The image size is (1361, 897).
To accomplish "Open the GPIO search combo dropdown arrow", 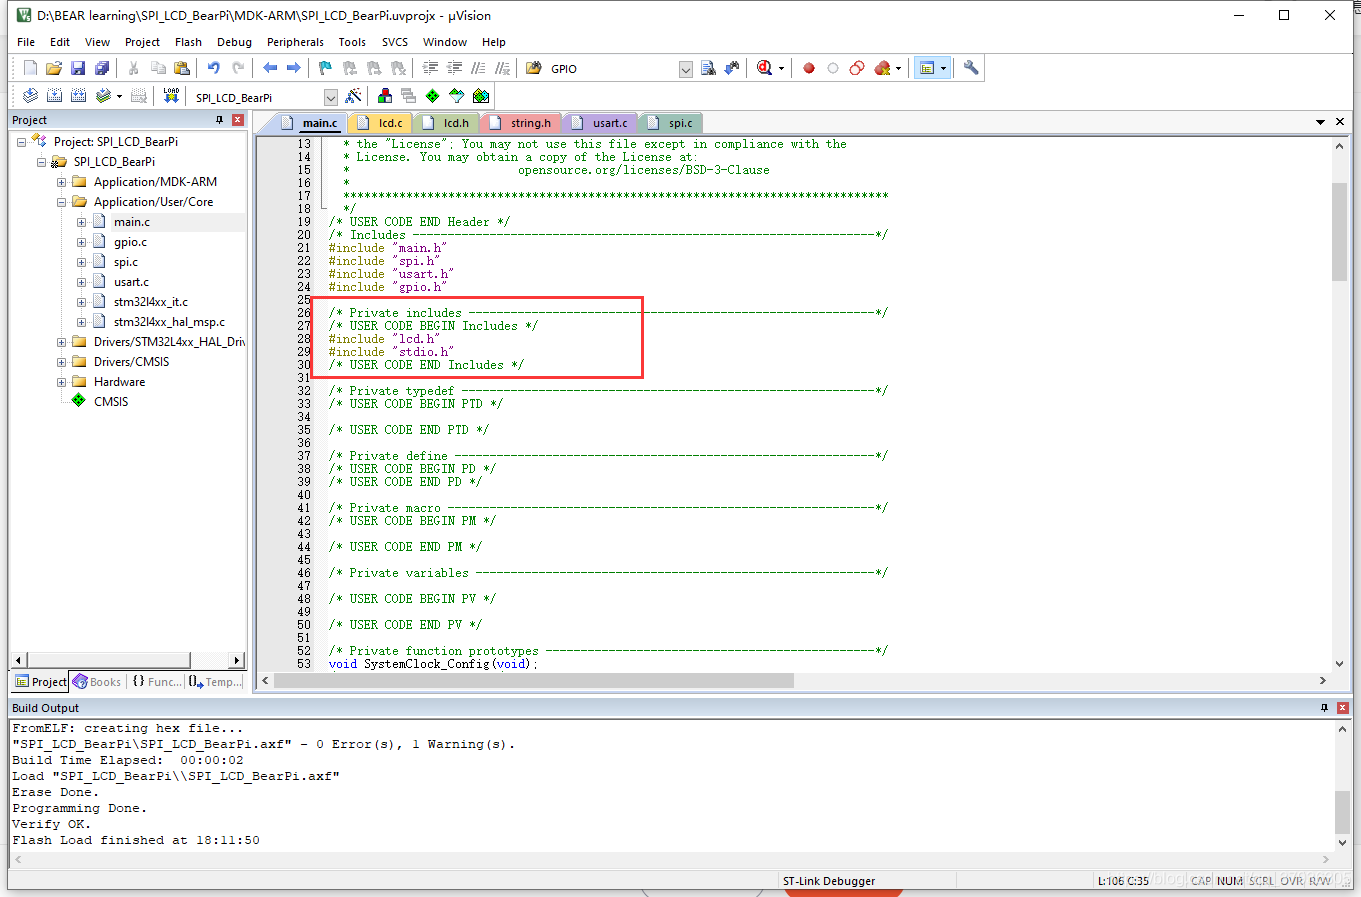I will coord(686,69).
